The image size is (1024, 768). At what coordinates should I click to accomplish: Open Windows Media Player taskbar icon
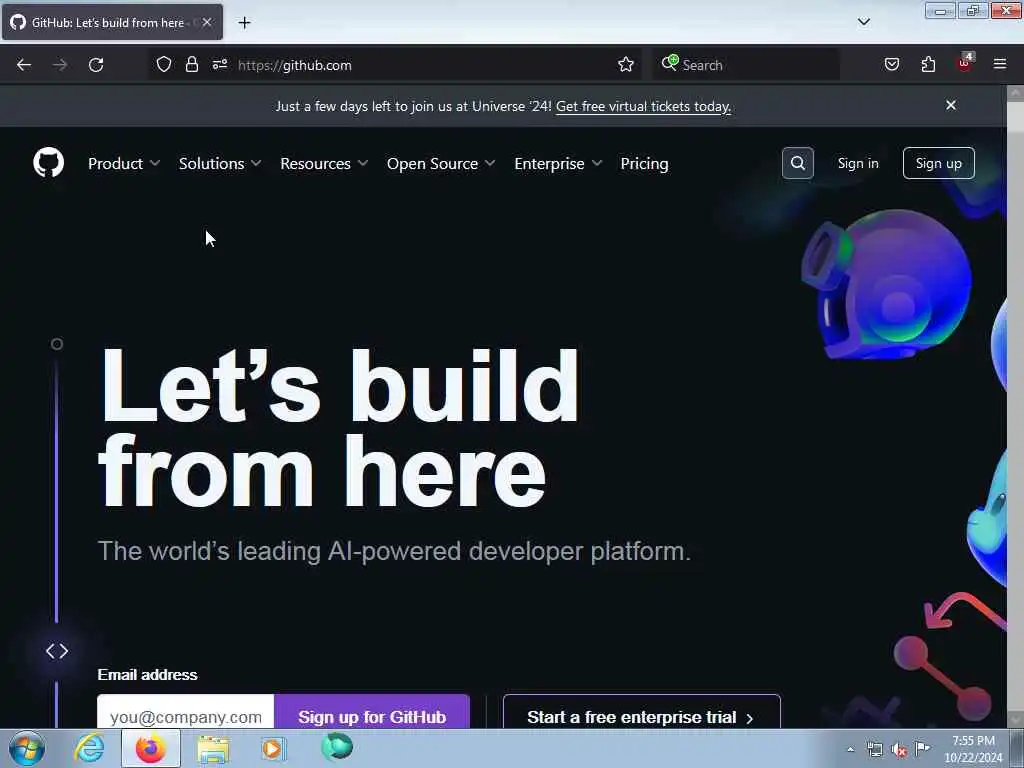pos(274,748)
